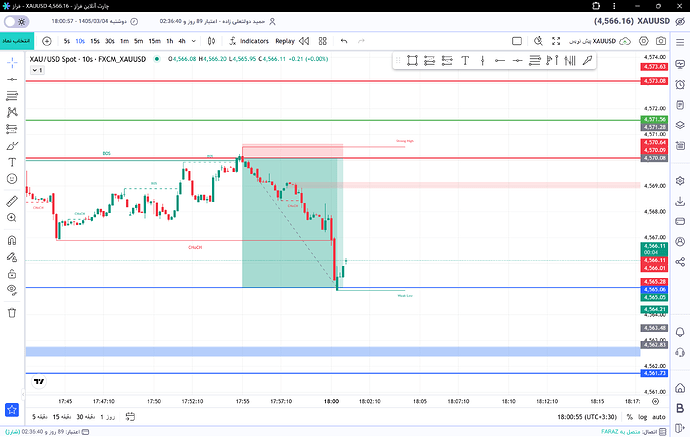Open the candle chart type selector
Image resolution: width=690 pixels, height=437 pixels.
211,41
